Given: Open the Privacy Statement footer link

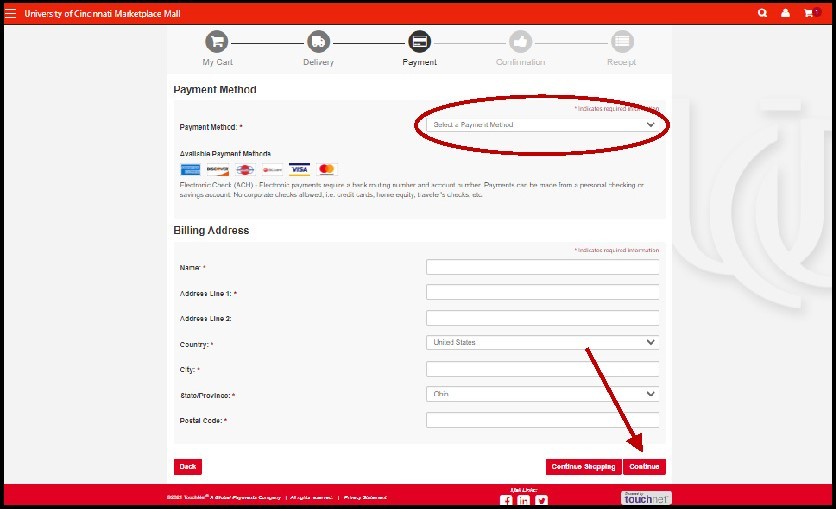Looking at the screenshot, I should click(x=365, y=497).
